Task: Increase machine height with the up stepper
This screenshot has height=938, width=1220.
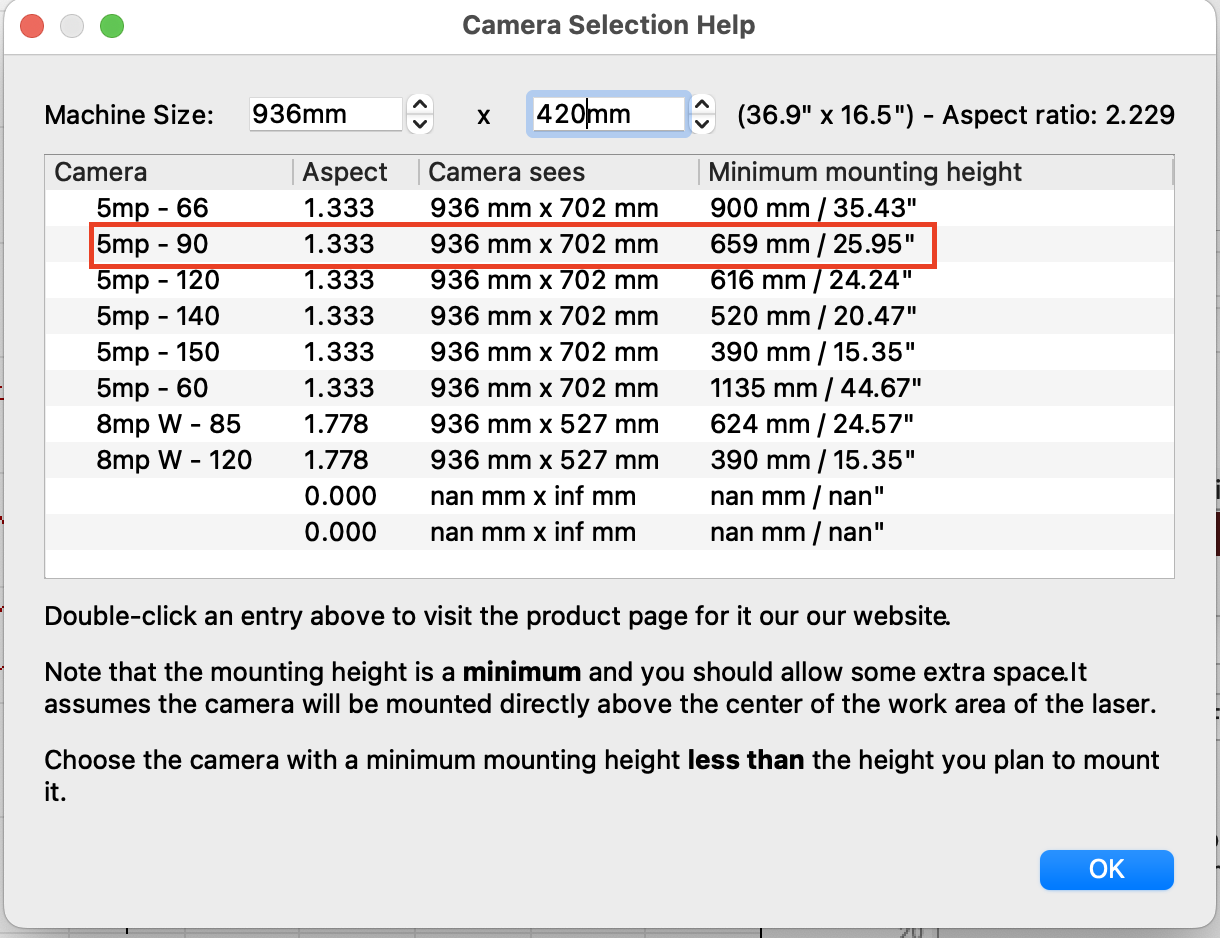Action: pos(703,105)
